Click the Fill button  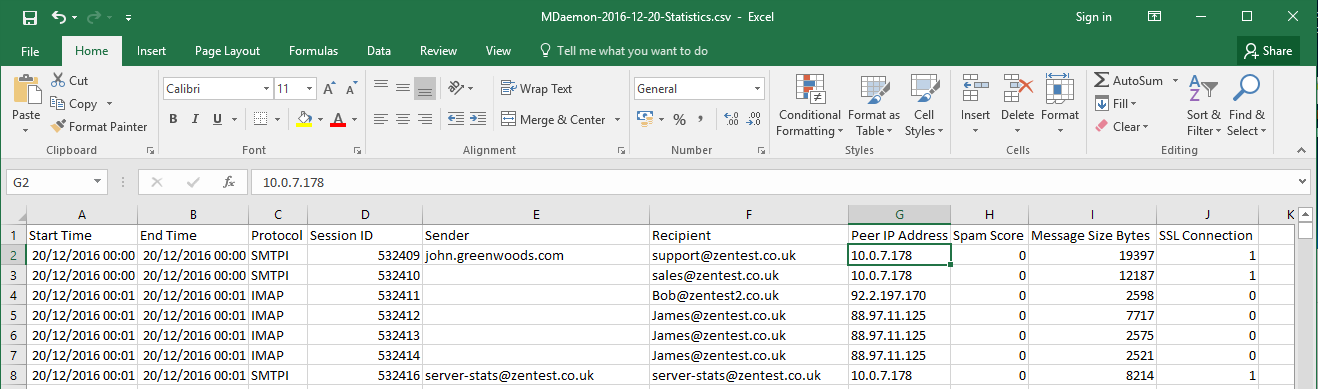click(1116, 103)
